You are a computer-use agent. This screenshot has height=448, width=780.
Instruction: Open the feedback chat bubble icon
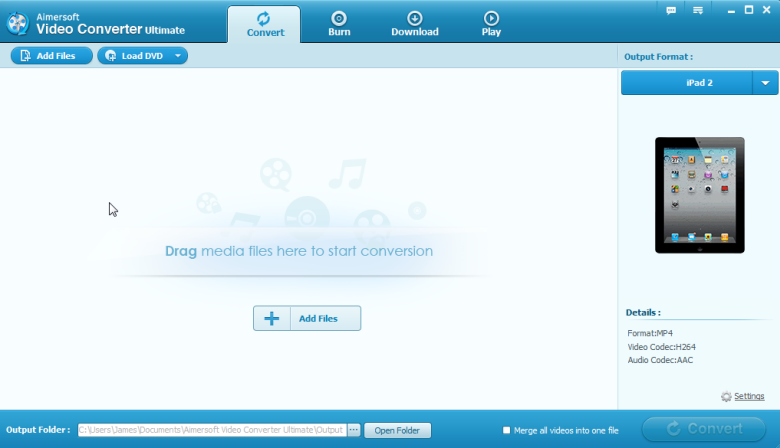tap(671, 10)
